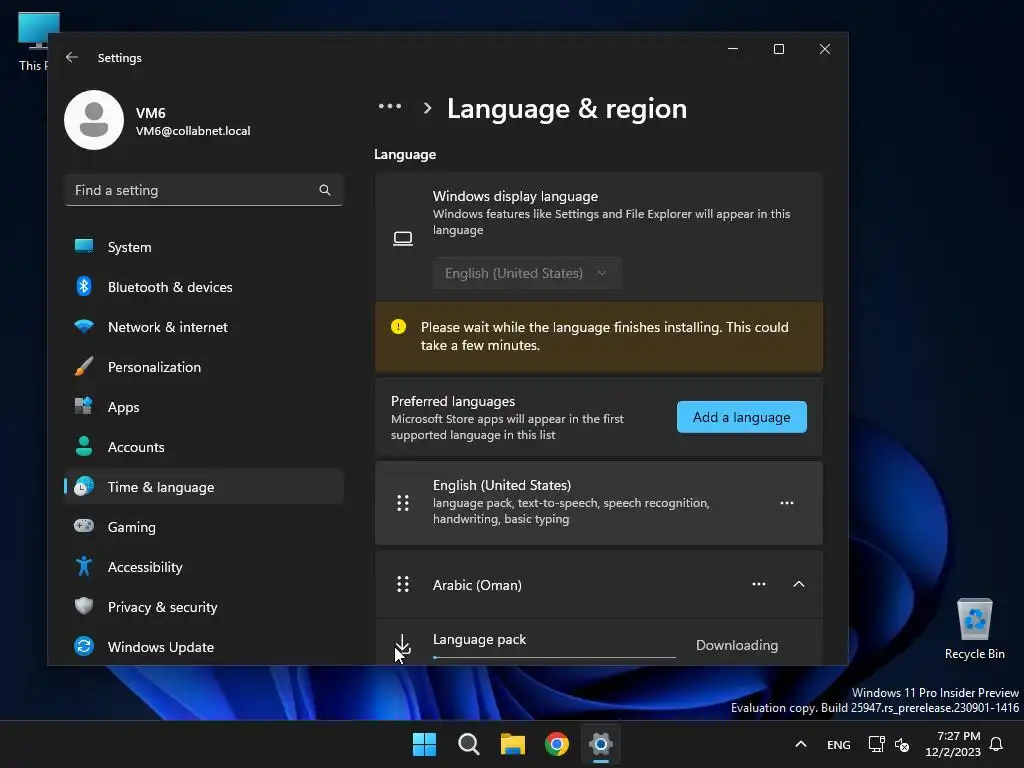Launch Google Chrome from the taskbar
1024x768 pixels.
556,744
